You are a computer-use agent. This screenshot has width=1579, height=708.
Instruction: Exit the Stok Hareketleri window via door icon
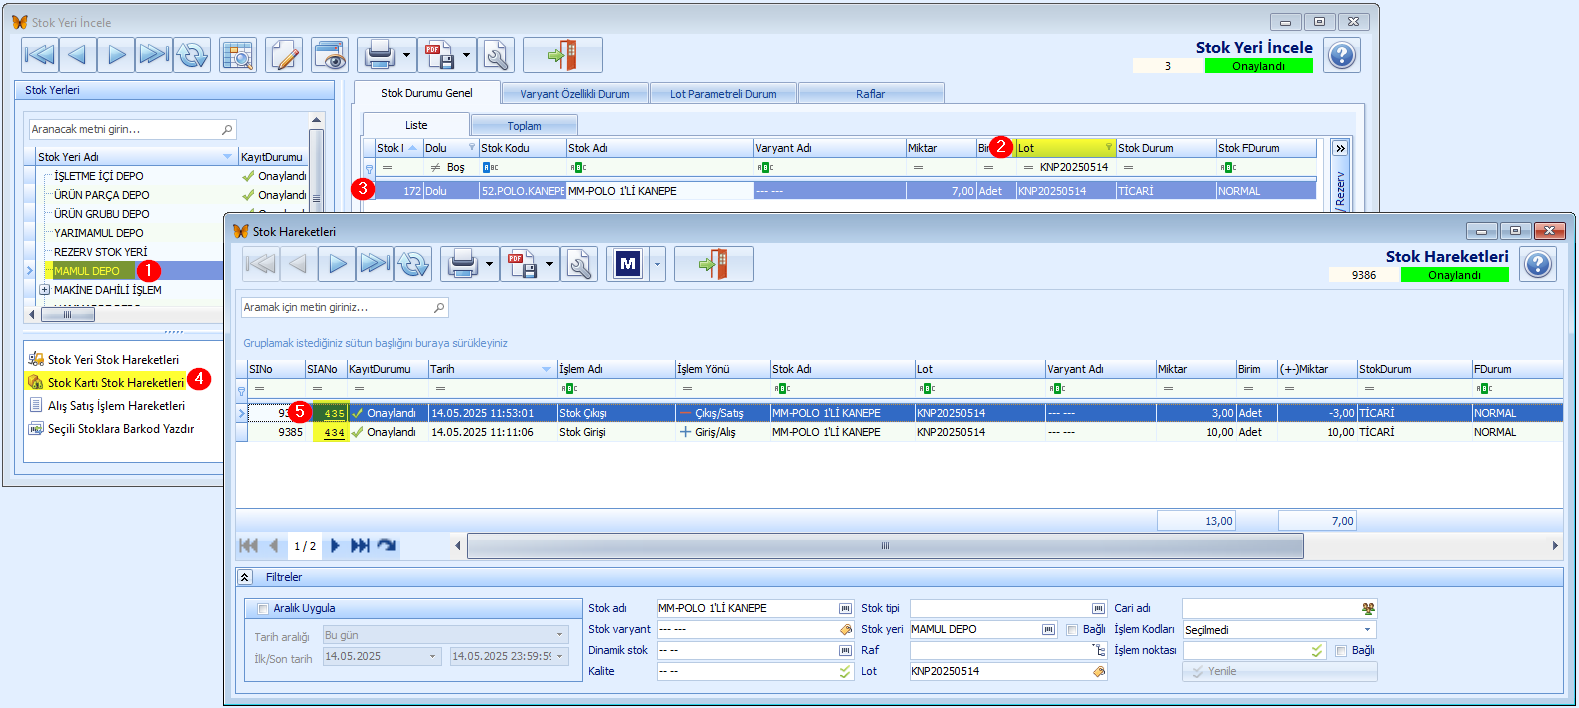713,264
